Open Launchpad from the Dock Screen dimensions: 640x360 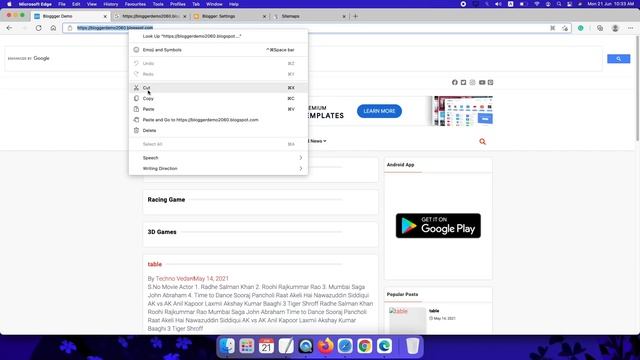coord(247,346)
